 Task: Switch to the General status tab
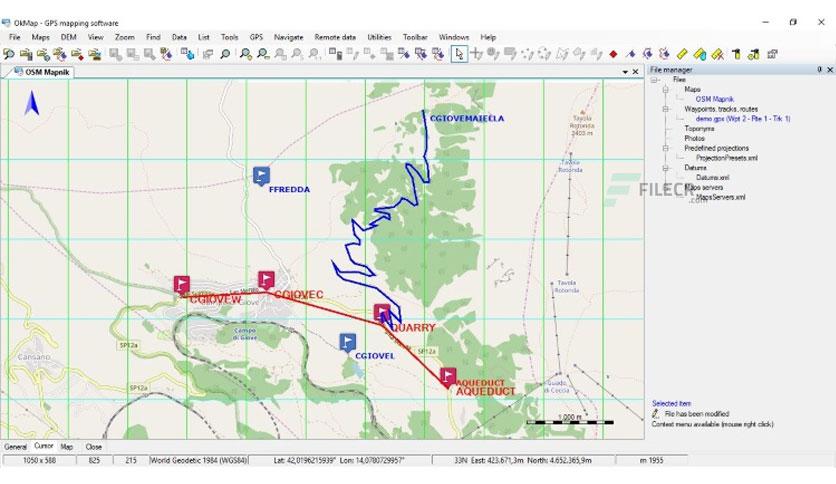coord(15,447)
